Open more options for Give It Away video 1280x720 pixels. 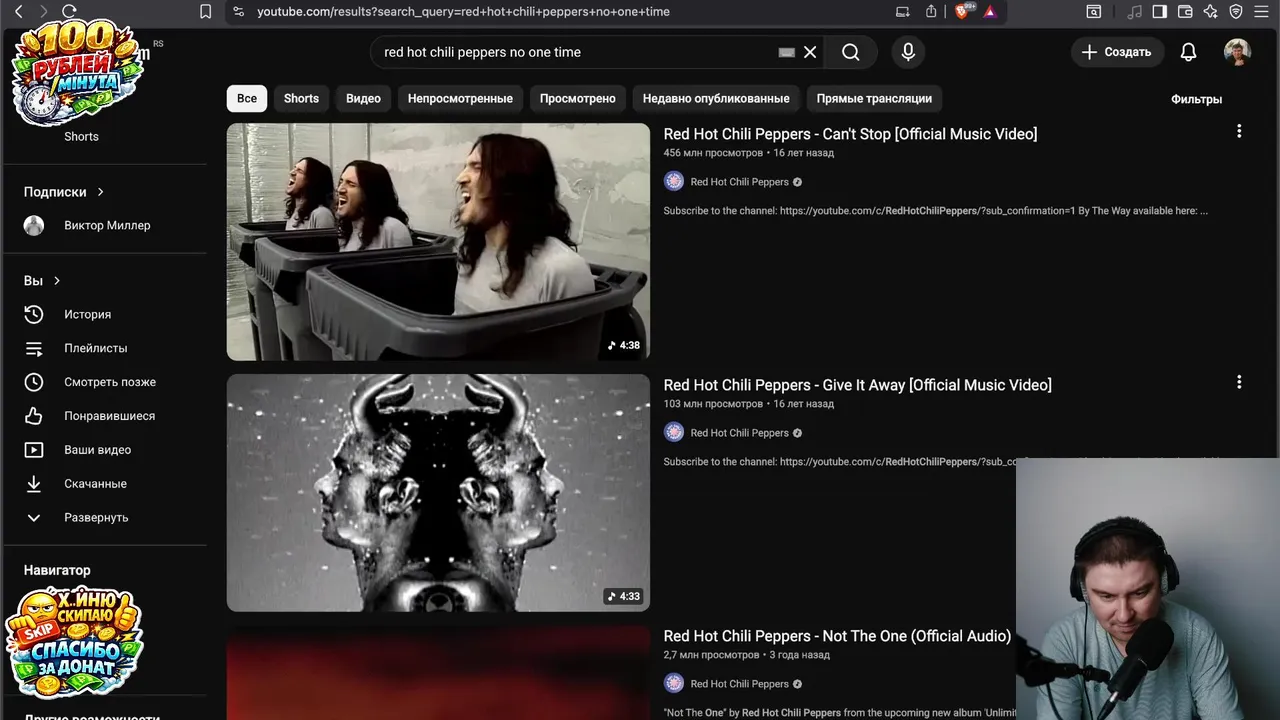coord(1239,382)
